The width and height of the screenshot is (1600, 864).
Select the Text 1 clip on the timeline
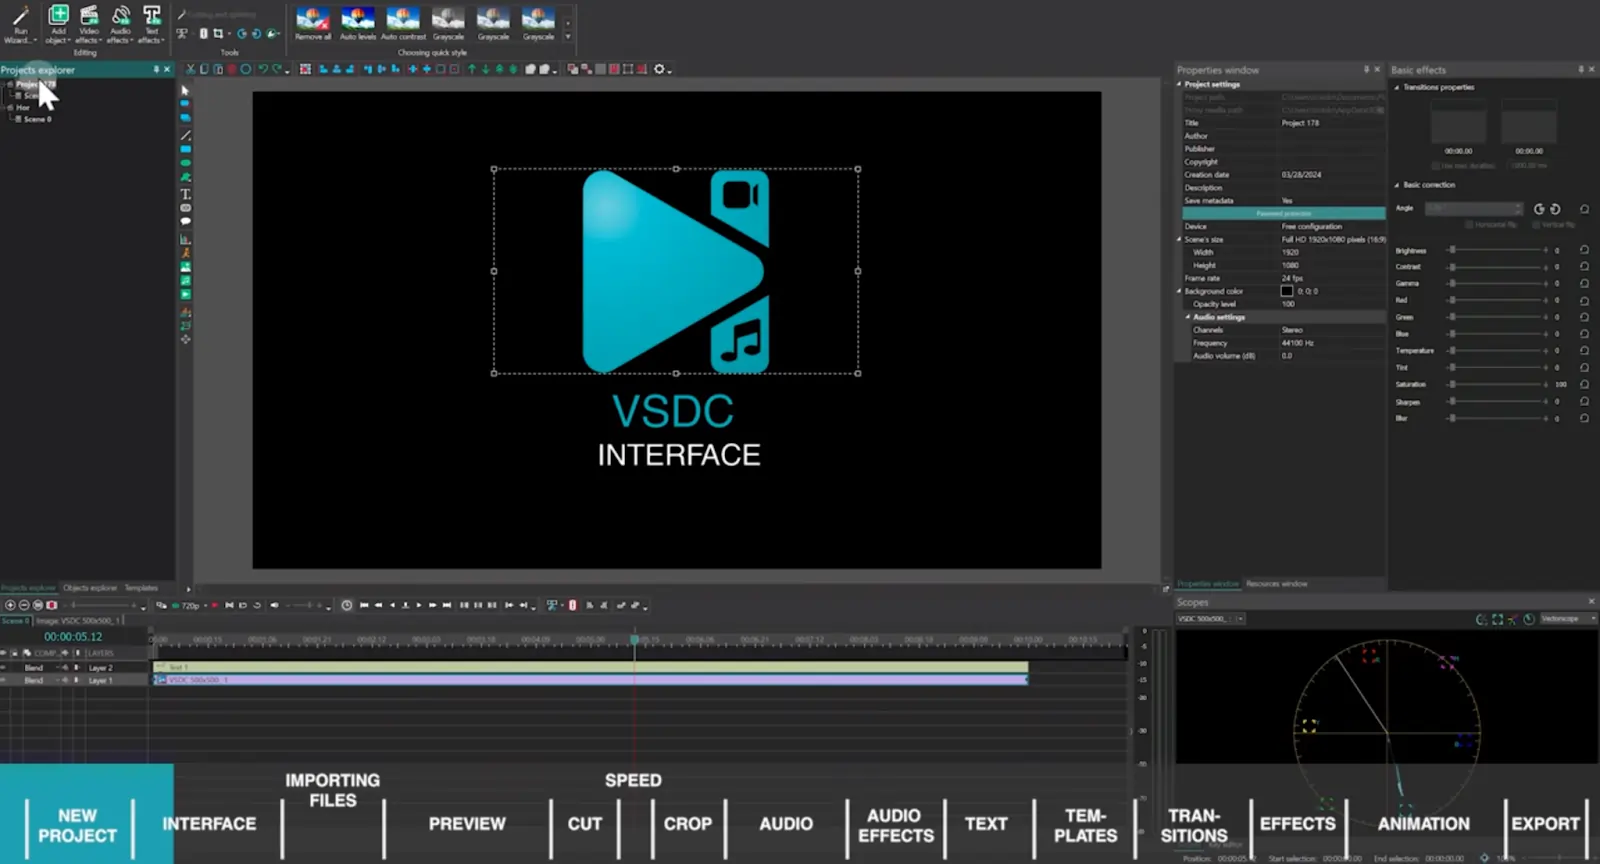(590, 666)
